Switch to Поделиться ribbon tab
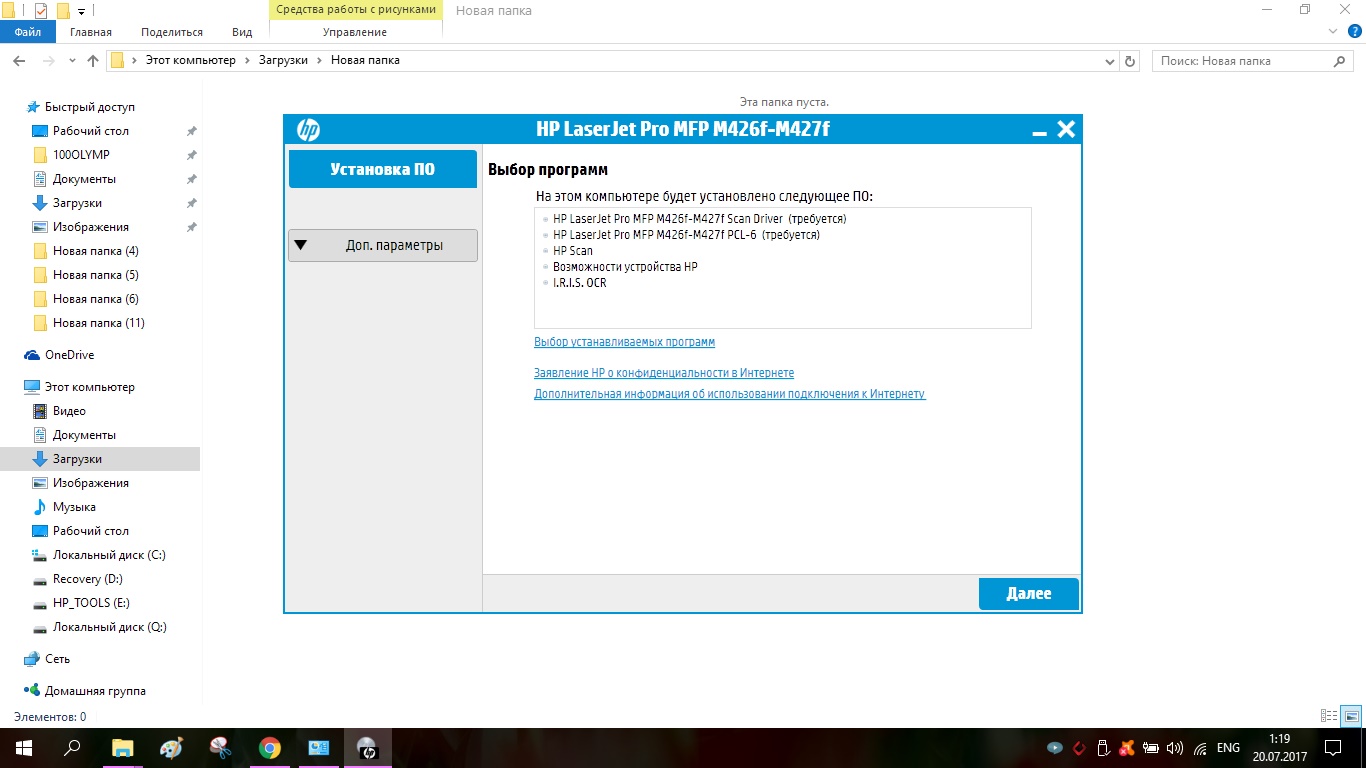Image resolution: width=1366 pixels, height=768 pixels. 172,32
